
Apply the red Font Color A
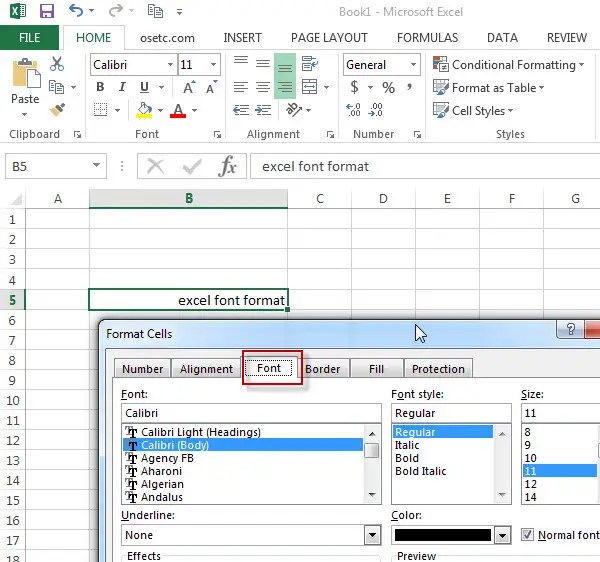(x=178, y=110)
